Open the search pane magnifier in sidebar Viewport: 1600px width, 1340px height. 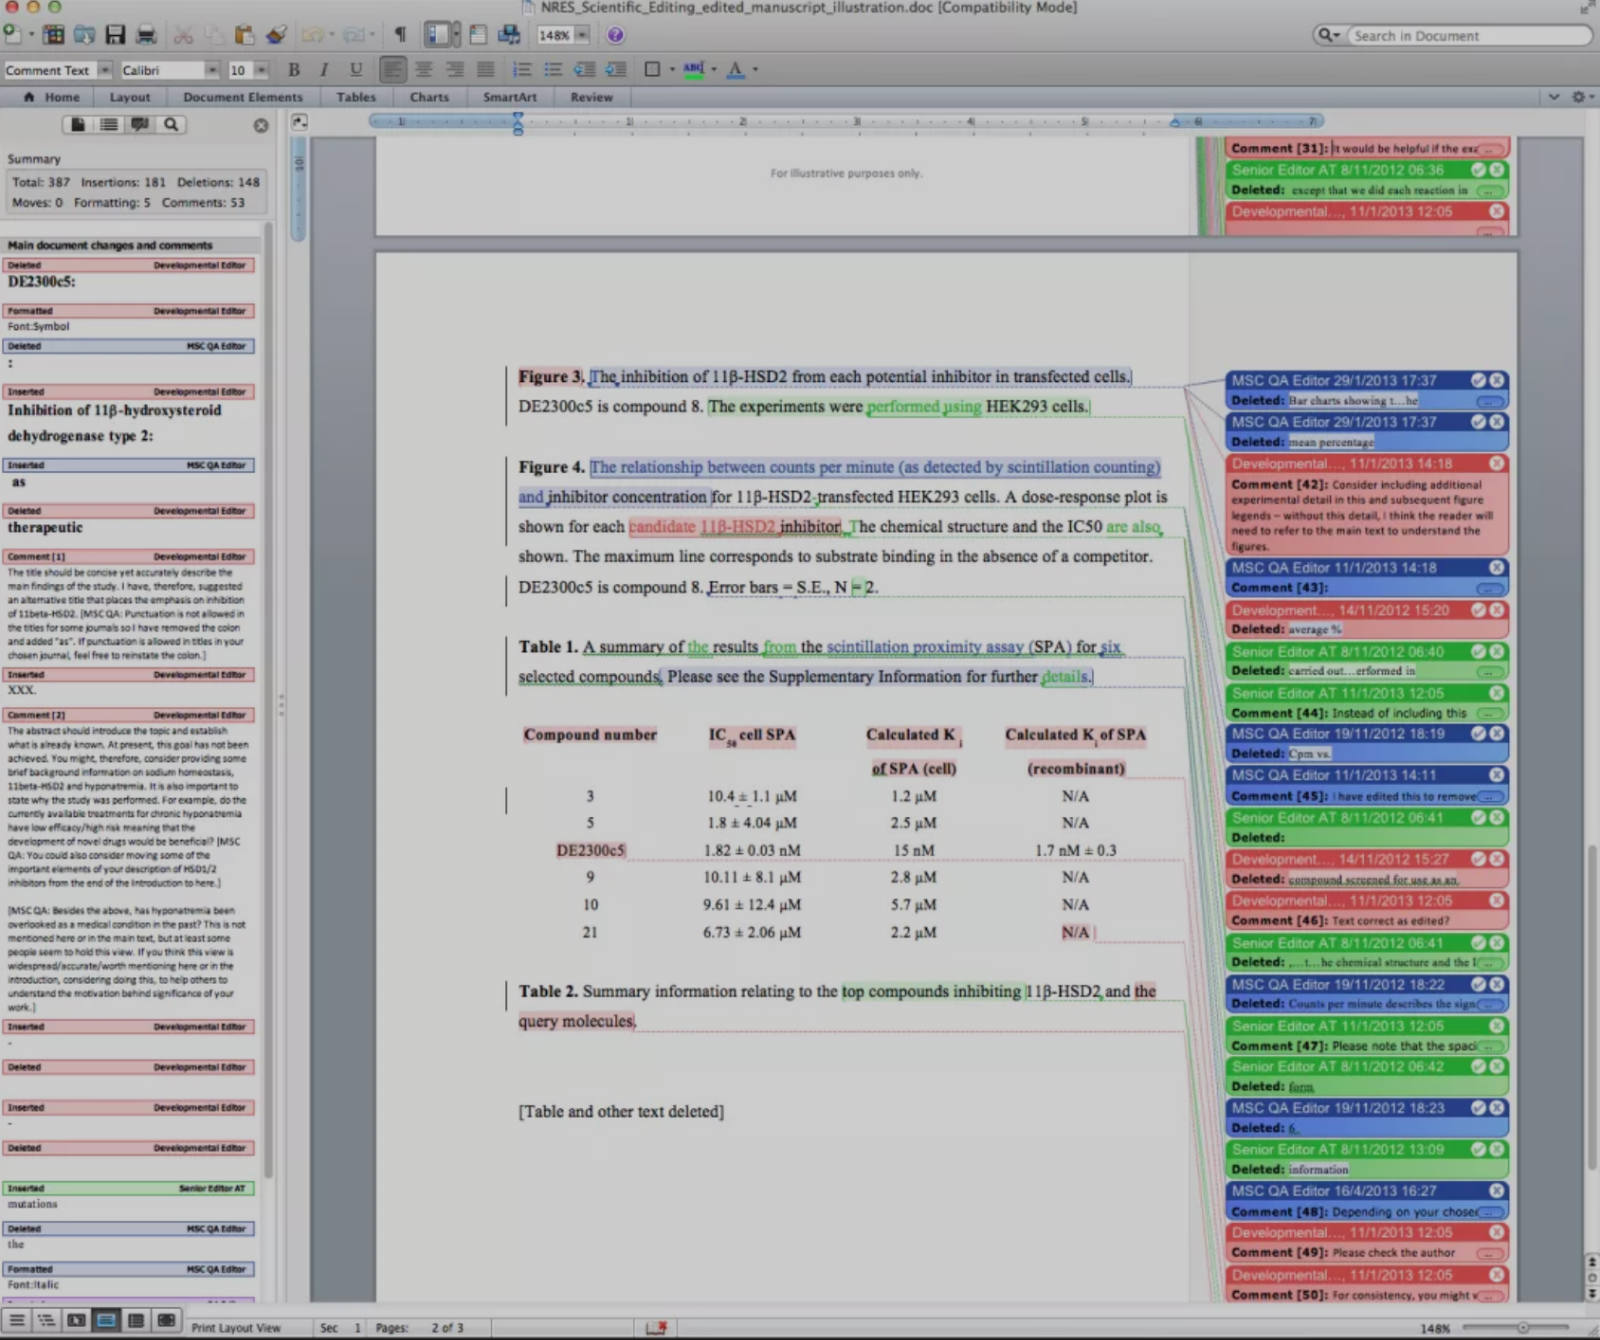tap(171, 124)
